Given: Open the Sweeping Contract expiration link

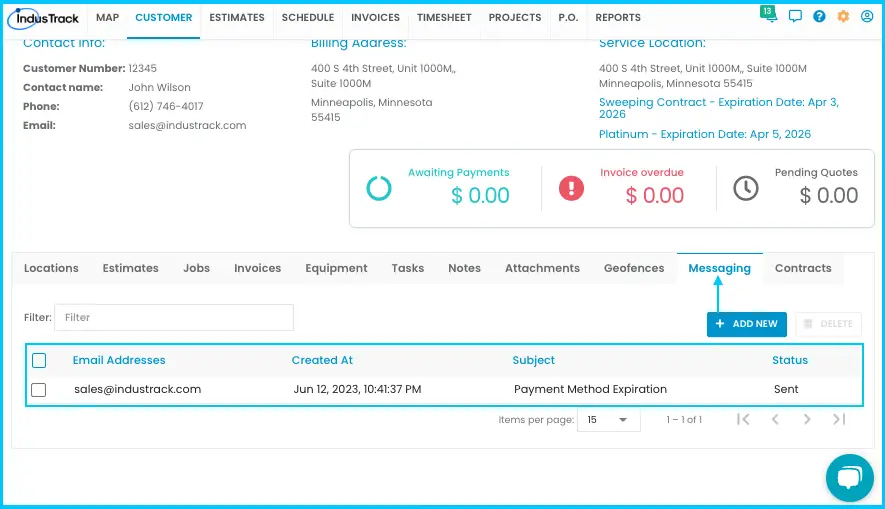Looking at the screenshot, I should click(718, 108).
